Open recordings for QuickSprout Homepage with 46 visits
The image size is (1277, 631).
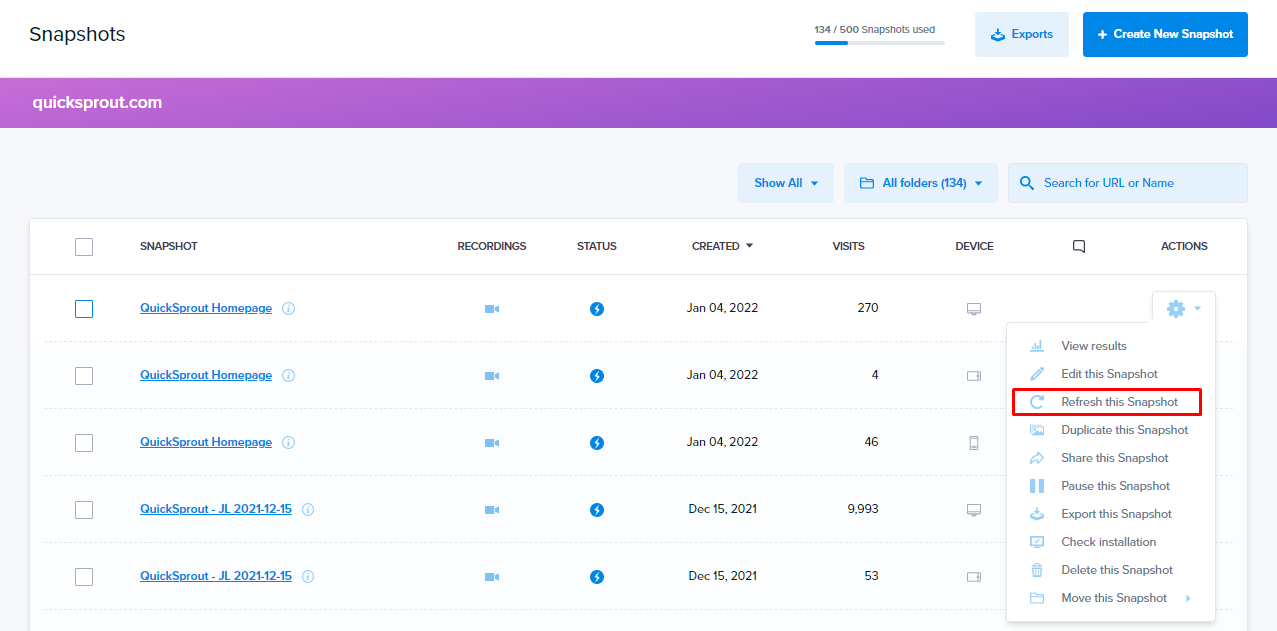(492, 443)
